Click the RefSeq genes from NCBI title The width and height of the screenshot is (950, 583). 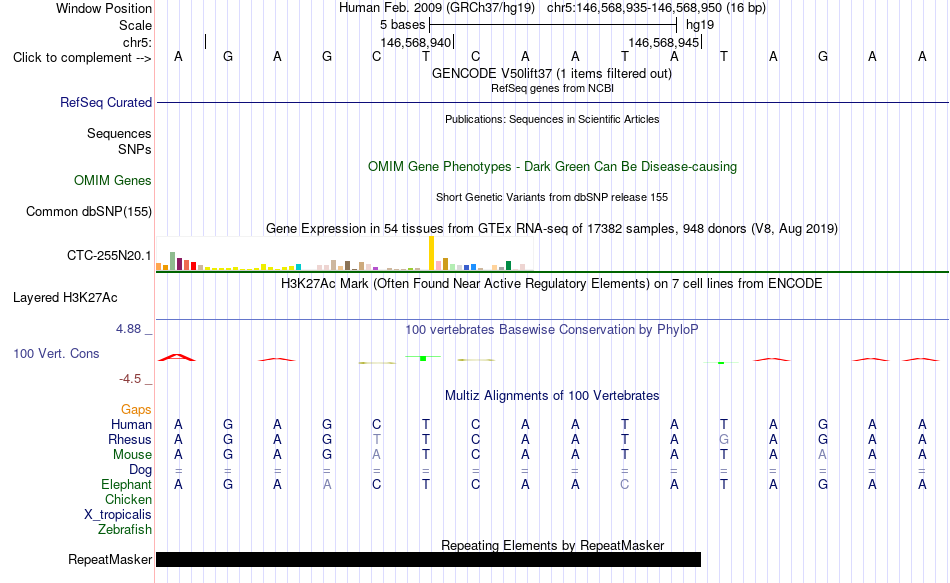click(x=552, y=88)
